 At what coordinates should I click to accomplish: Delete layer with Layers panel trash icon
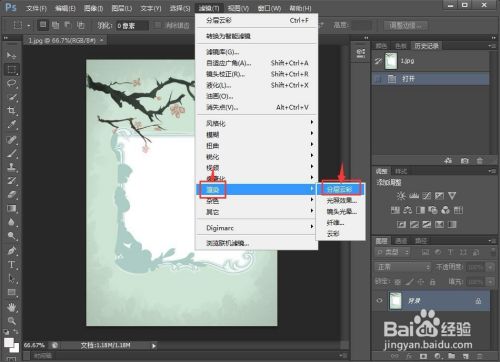[x=480, y=356]
